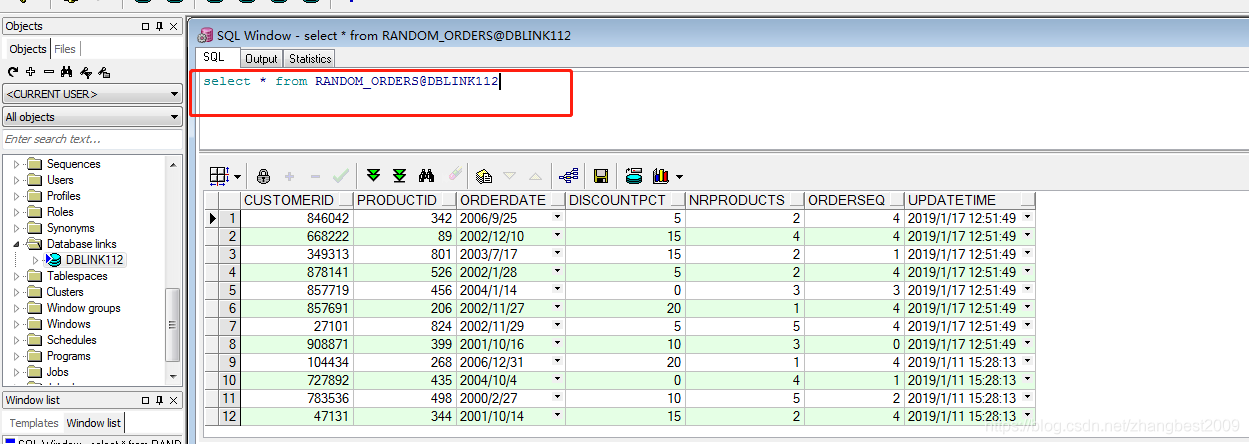Screen dimensions: 1249x444
Task: Expand the DBLINK112 node
Action: click(x=37, y=260)
